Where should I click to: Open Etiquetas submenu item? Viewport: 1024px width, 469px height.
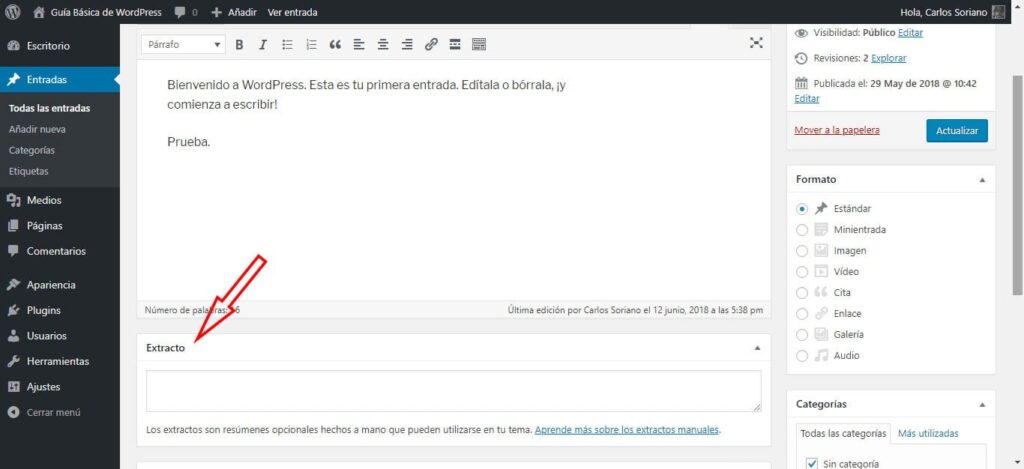(x=29, y=171)
